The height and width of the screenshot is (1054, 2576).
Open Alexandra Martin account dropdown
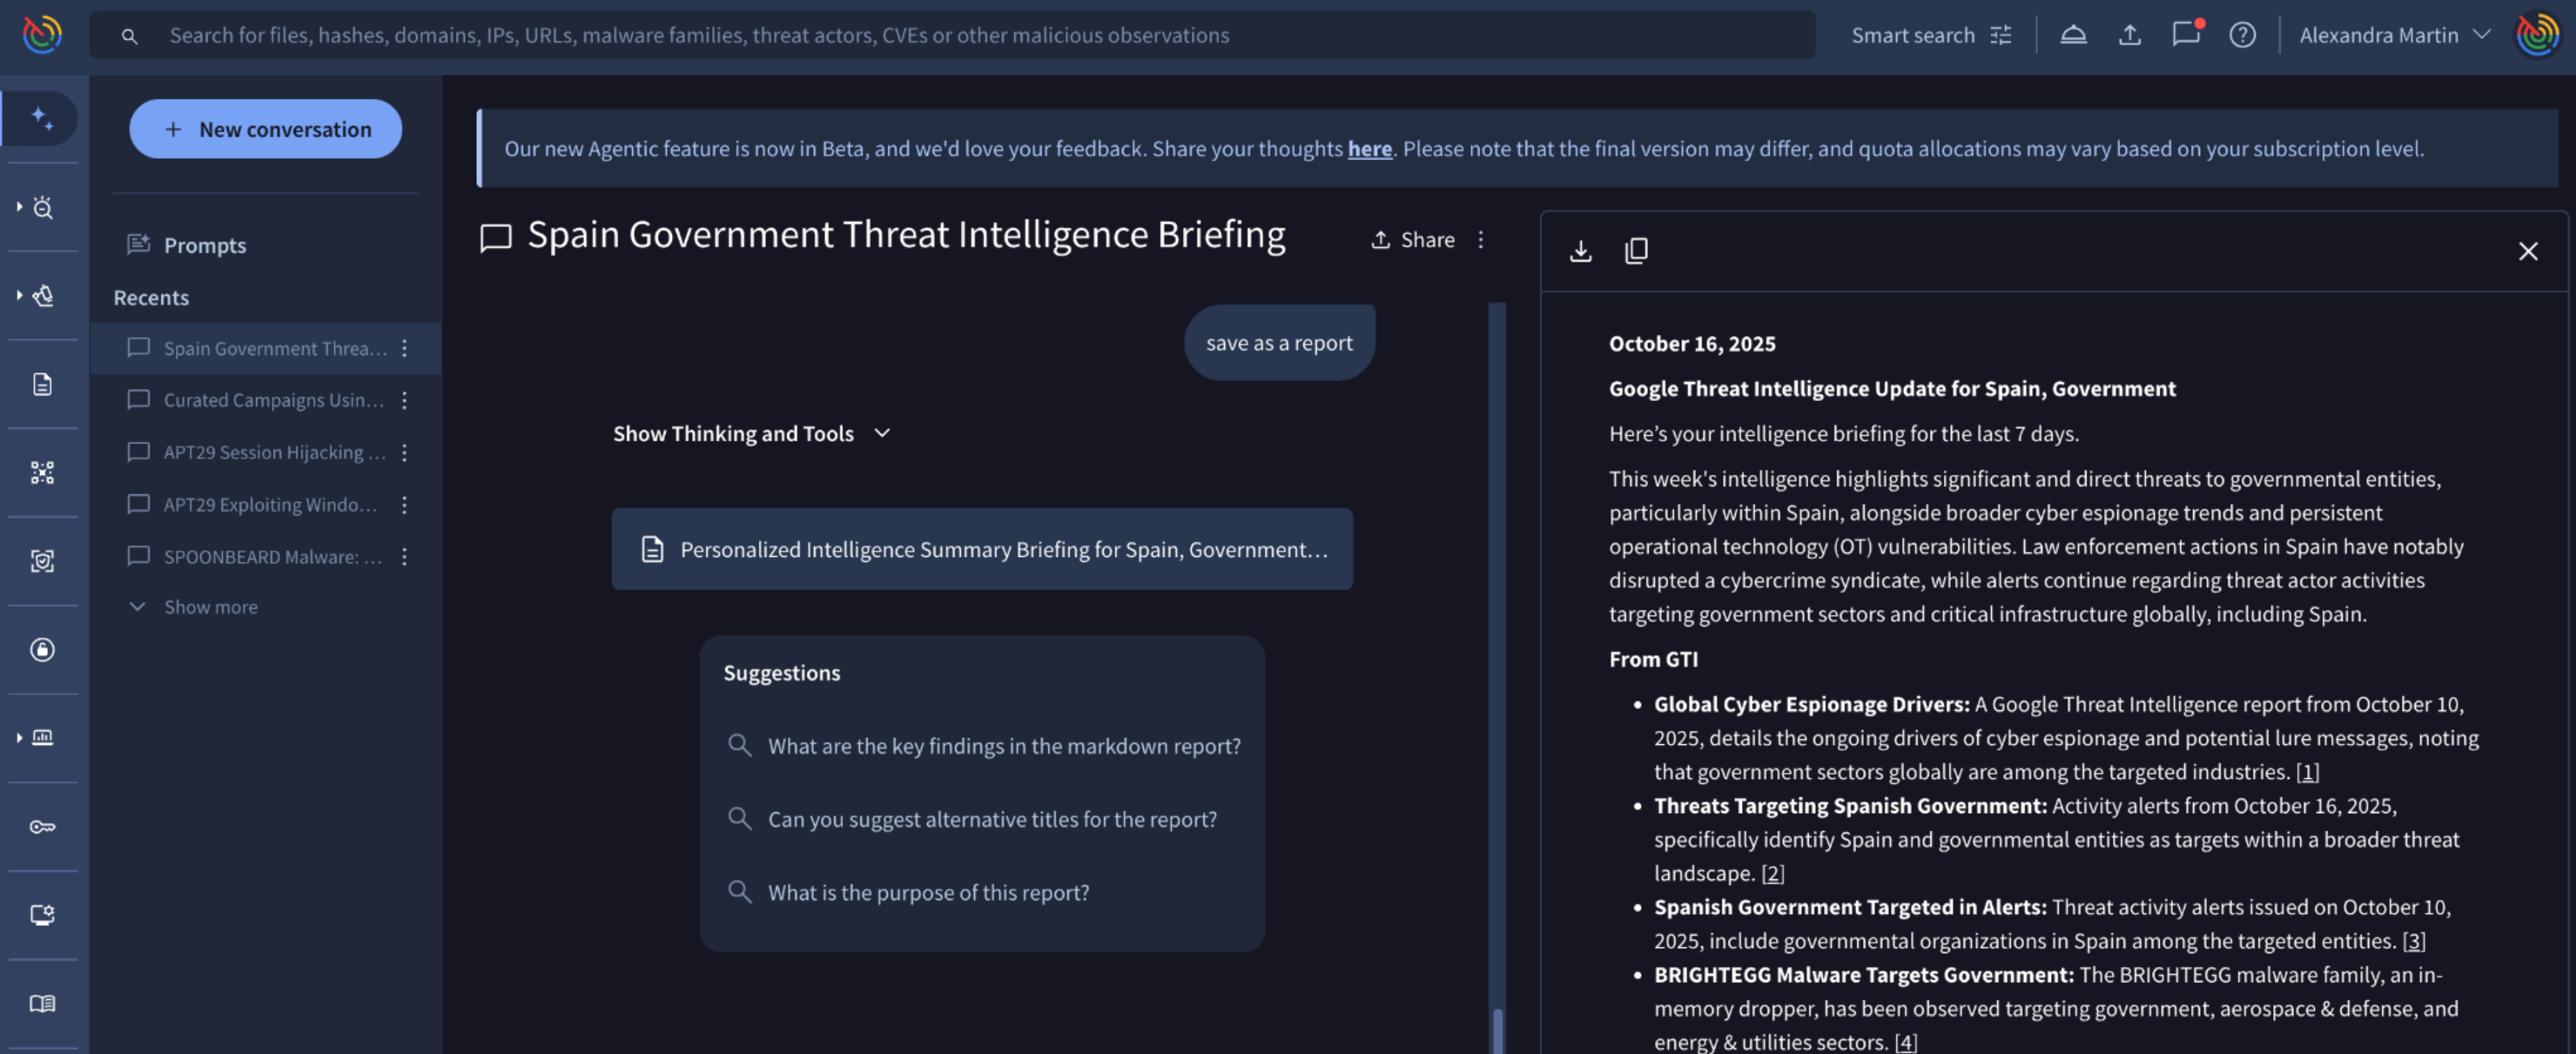click(2393, 35)
